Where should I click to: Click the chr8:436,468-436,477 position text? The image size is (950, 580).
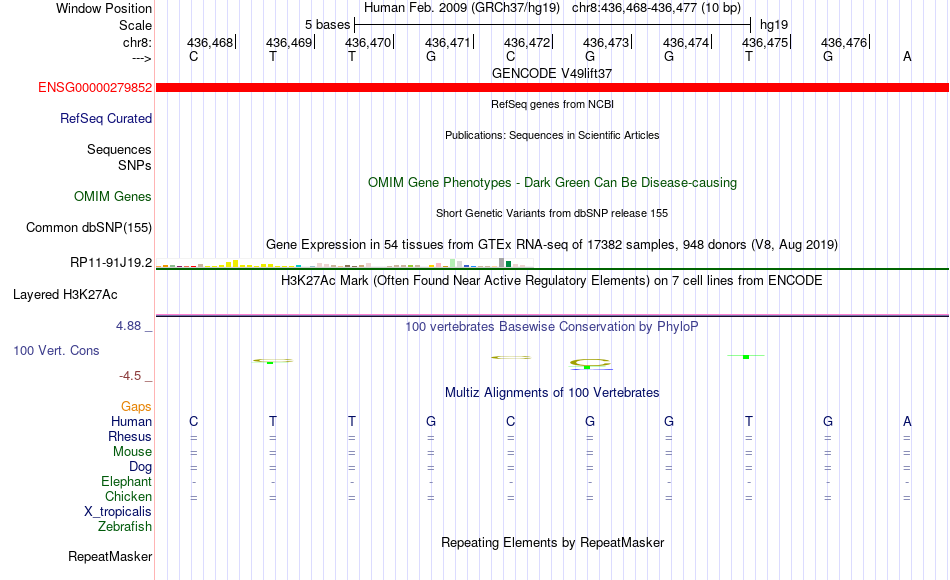656,8
